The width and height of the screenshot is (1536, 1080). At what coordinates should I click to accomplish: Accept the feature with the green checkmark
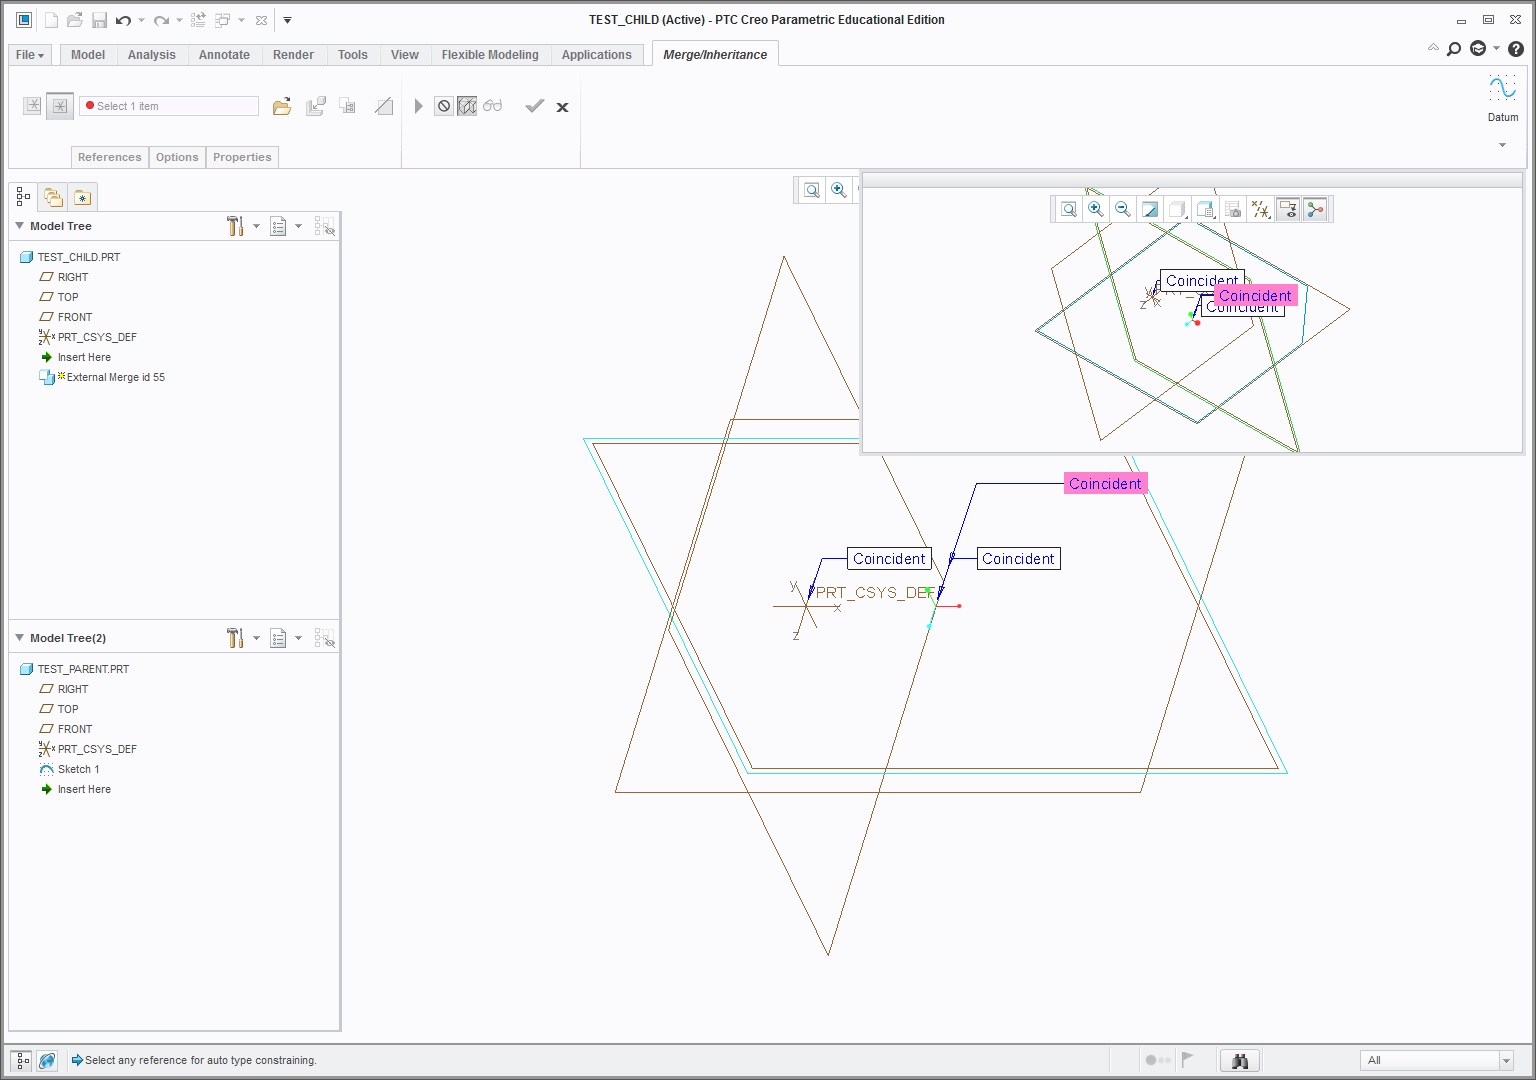pos(535,106)
